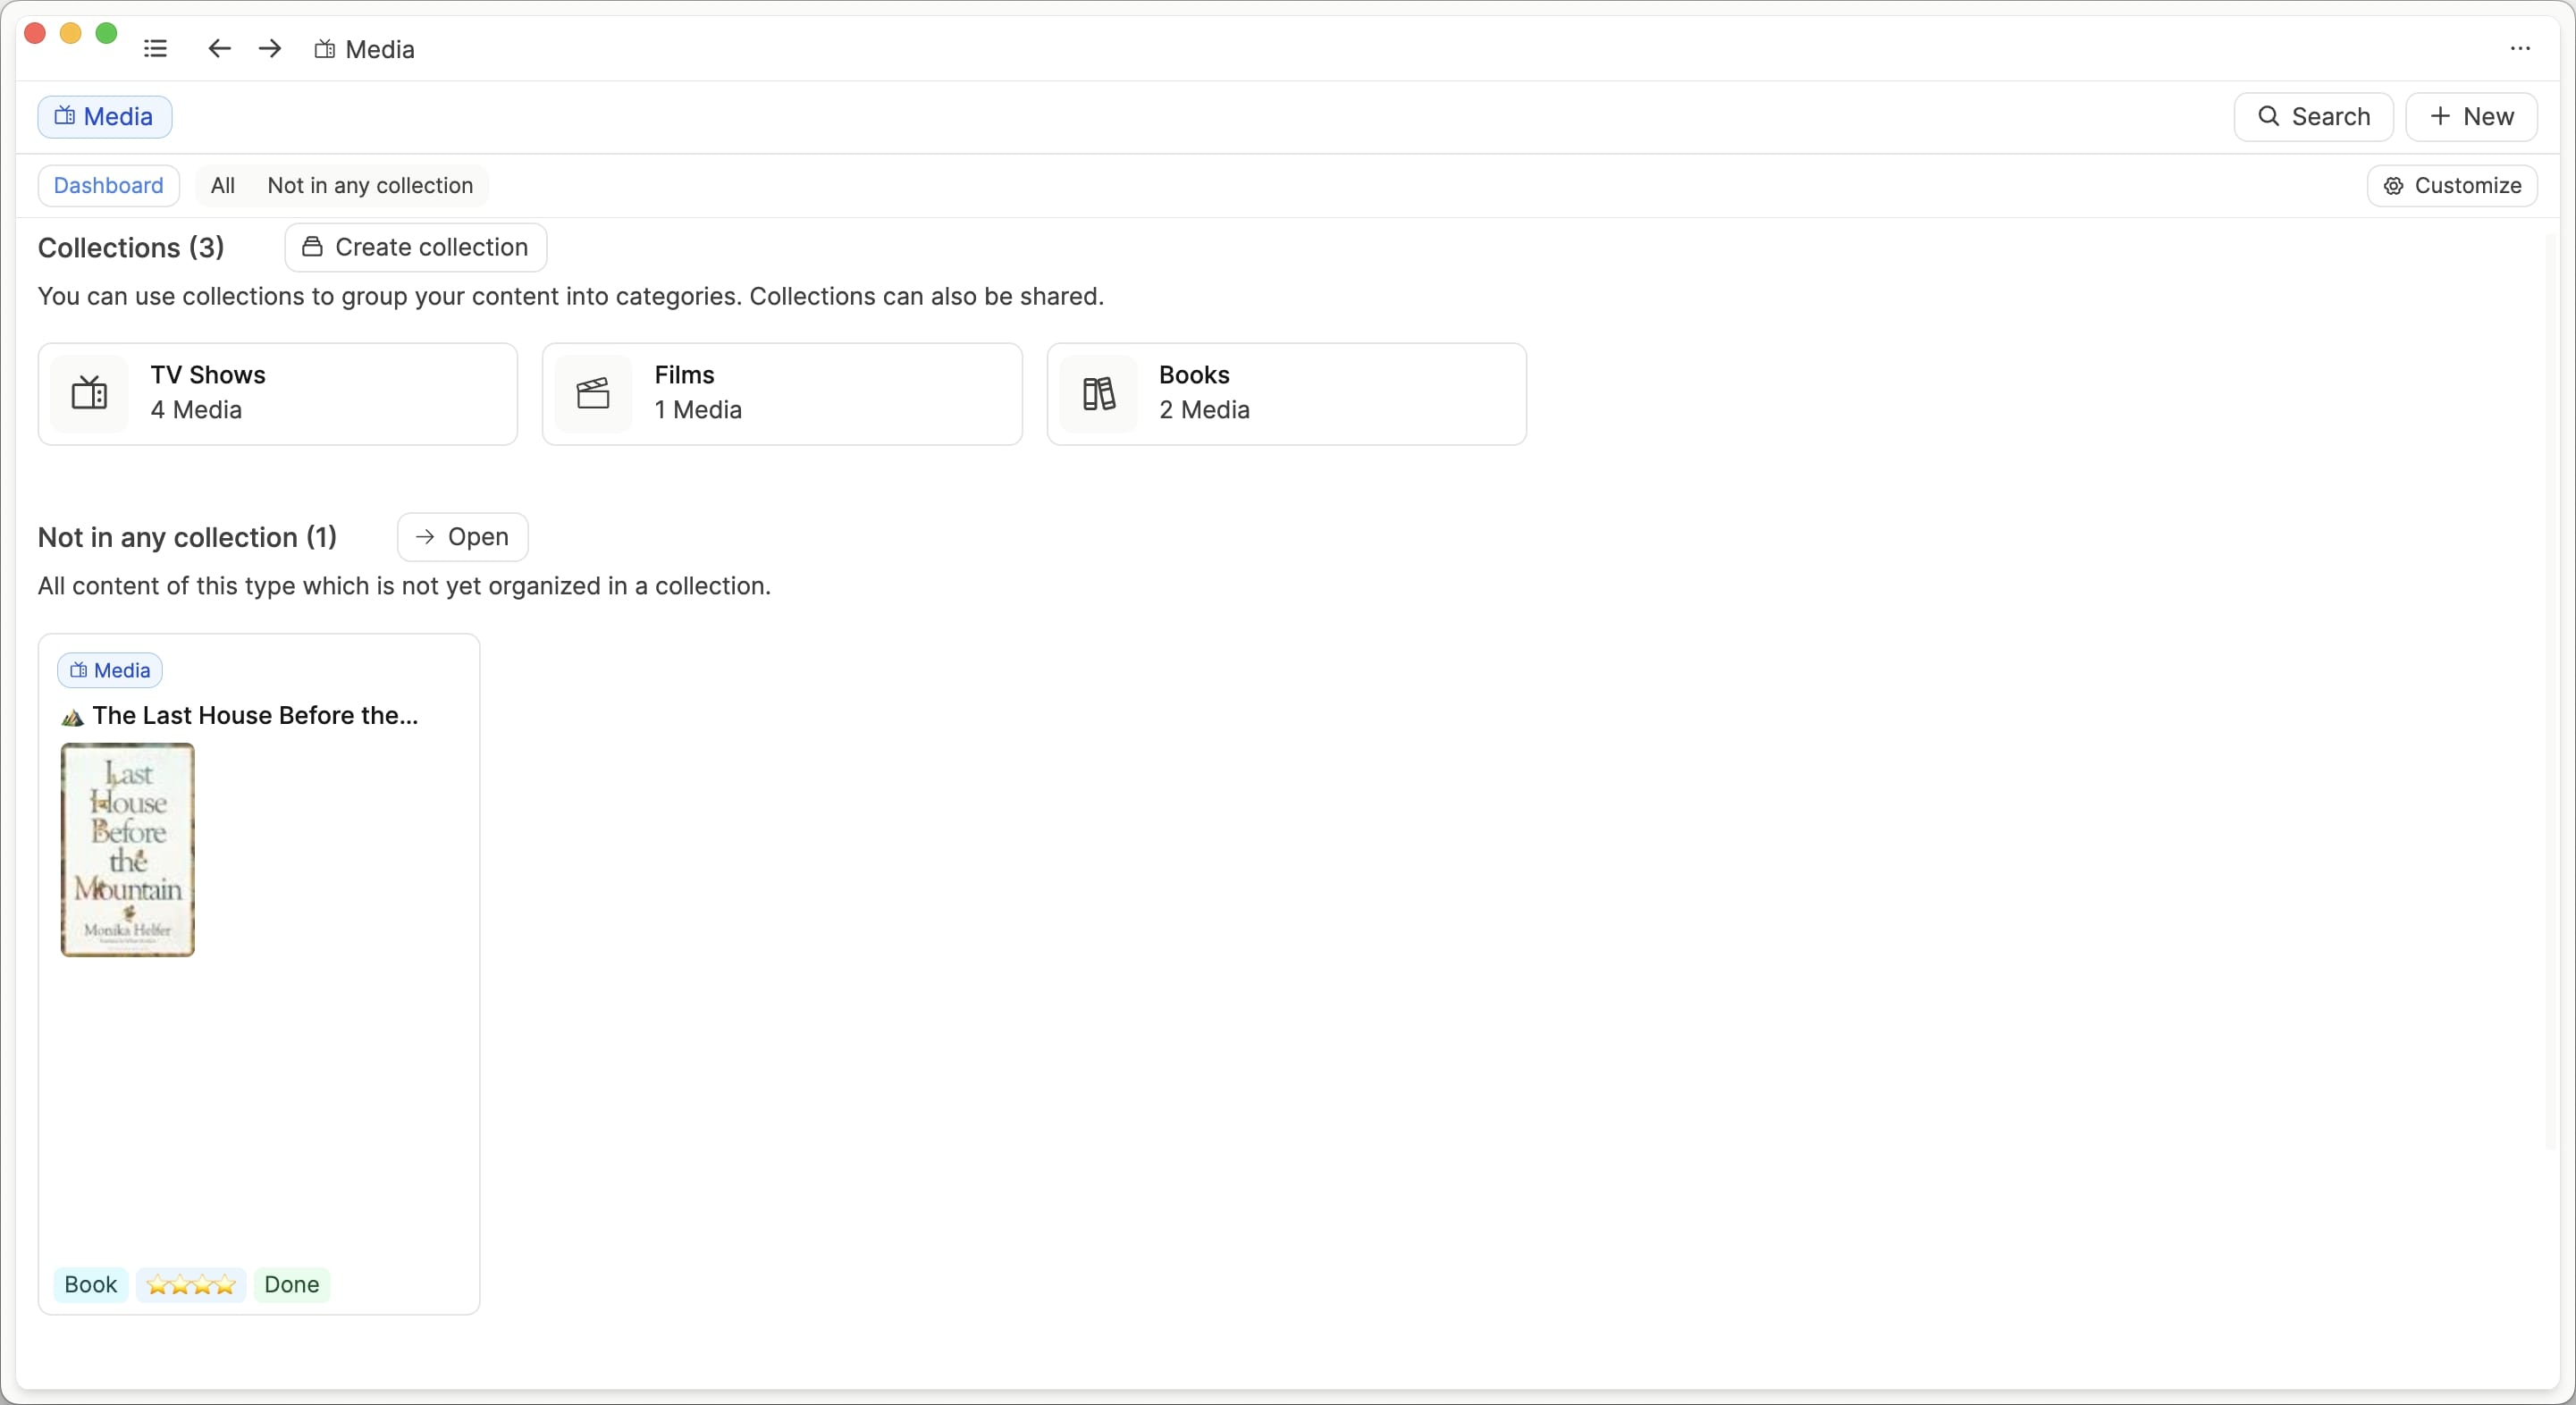Click the Books collection icon
This screenshot has width=2576, height=1405.
coord(1098,393)
